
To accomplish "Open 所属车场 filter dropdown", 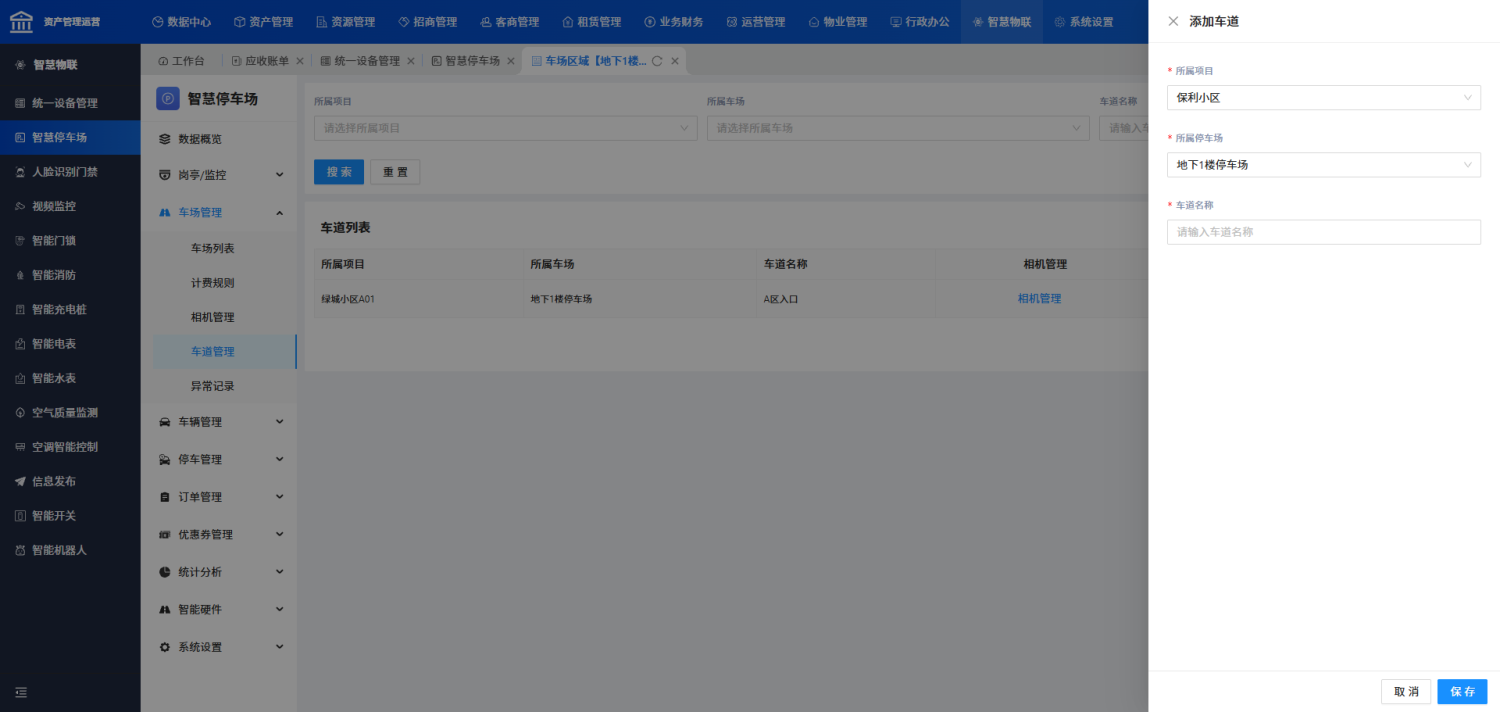I will pos(898,128).
